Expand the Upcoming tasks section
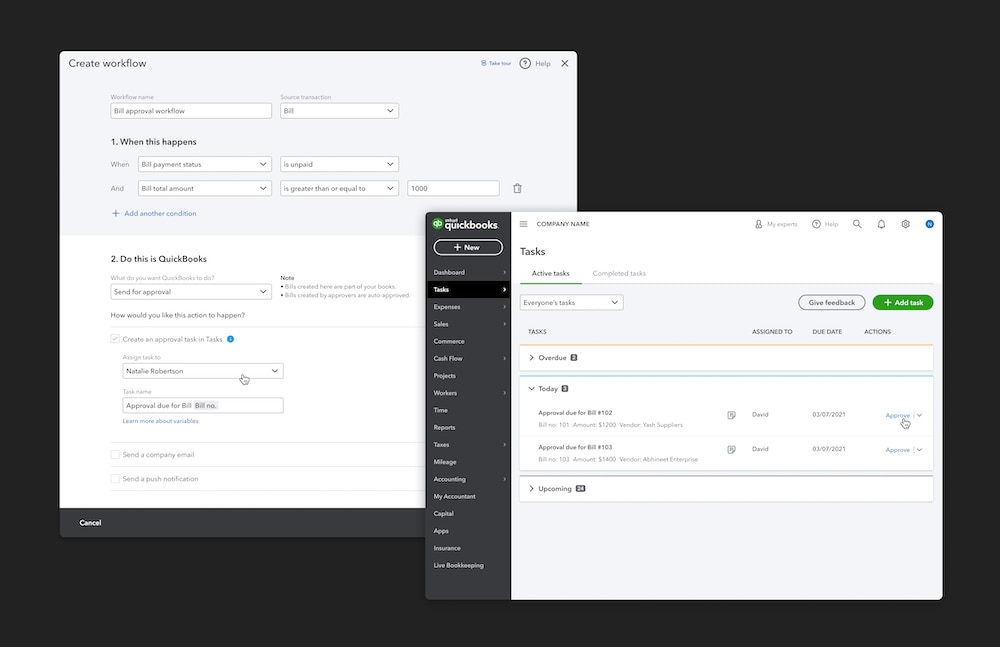Screen dimensions: 1000x647 pyautogui.click(x=531, y=489)
